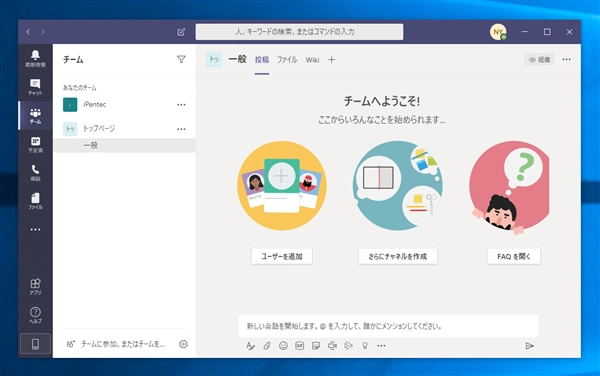Maximize the Teams window
The image size is (600, 376).
pos(547,32)
